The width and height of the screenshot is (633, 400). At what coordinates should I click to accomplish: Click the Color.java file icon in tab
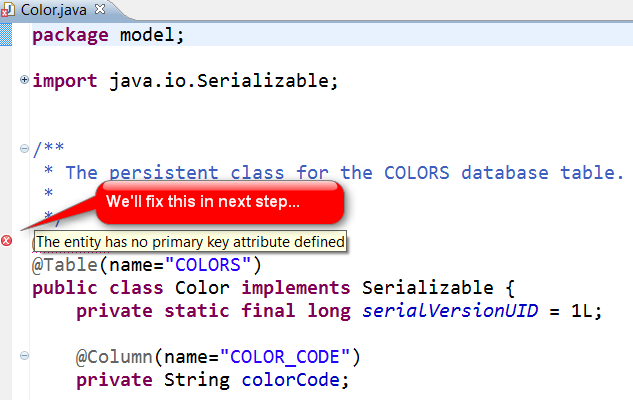(x=9, y=10)
